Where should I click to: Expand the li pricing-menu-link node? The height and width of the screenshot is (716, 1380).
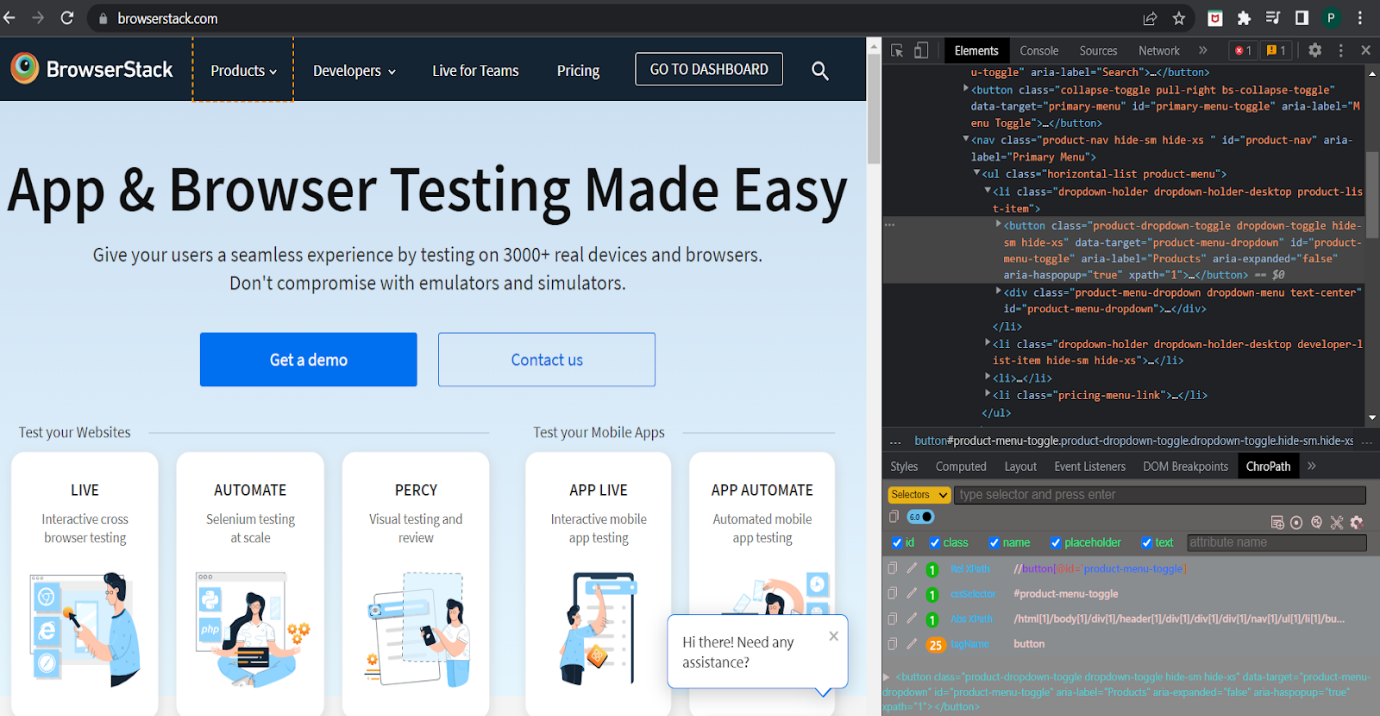tap(988, 395)
